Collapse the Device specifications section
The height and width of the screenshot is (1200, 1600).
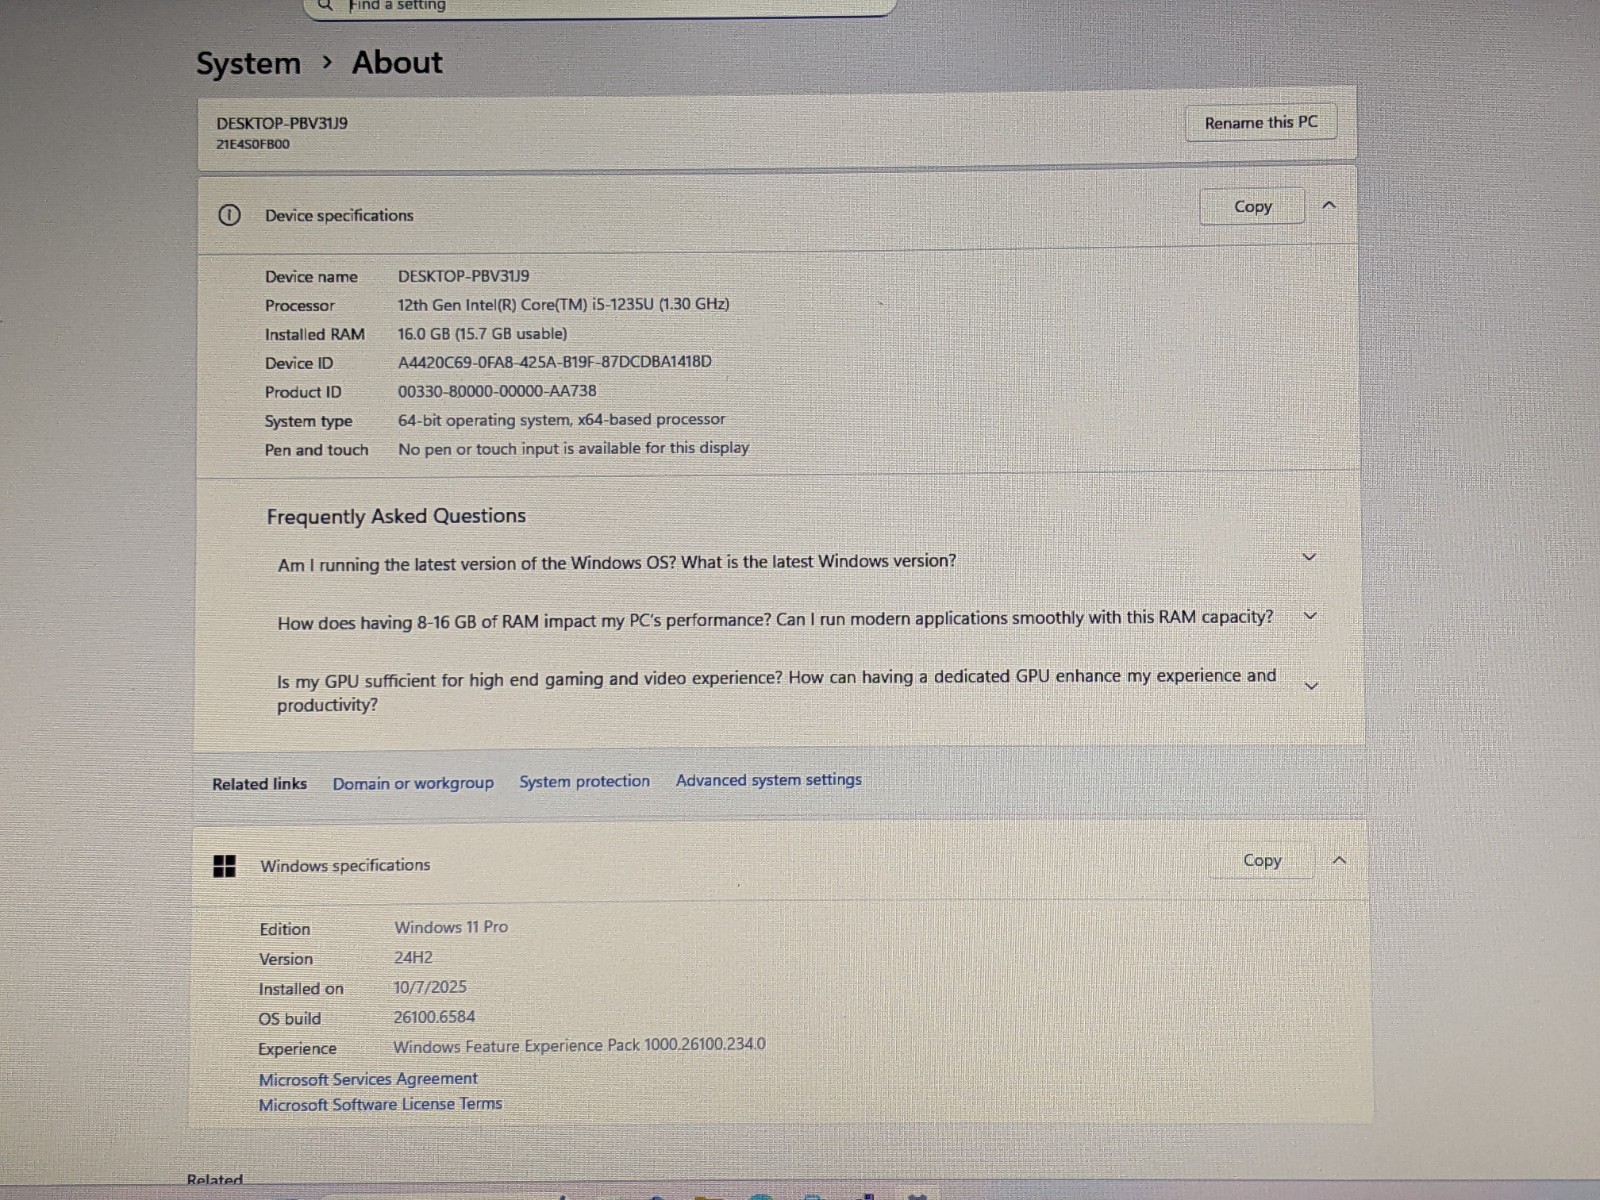(1329, 205)
